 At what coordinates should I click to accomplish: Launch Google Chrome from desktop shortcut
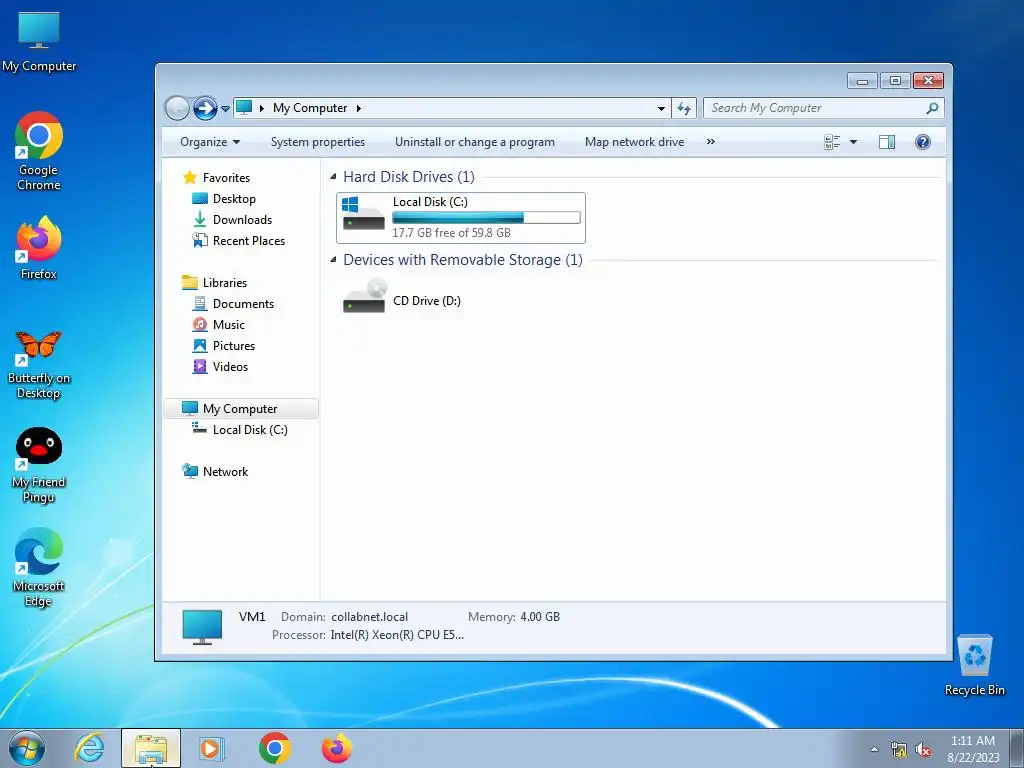[39, 152]
